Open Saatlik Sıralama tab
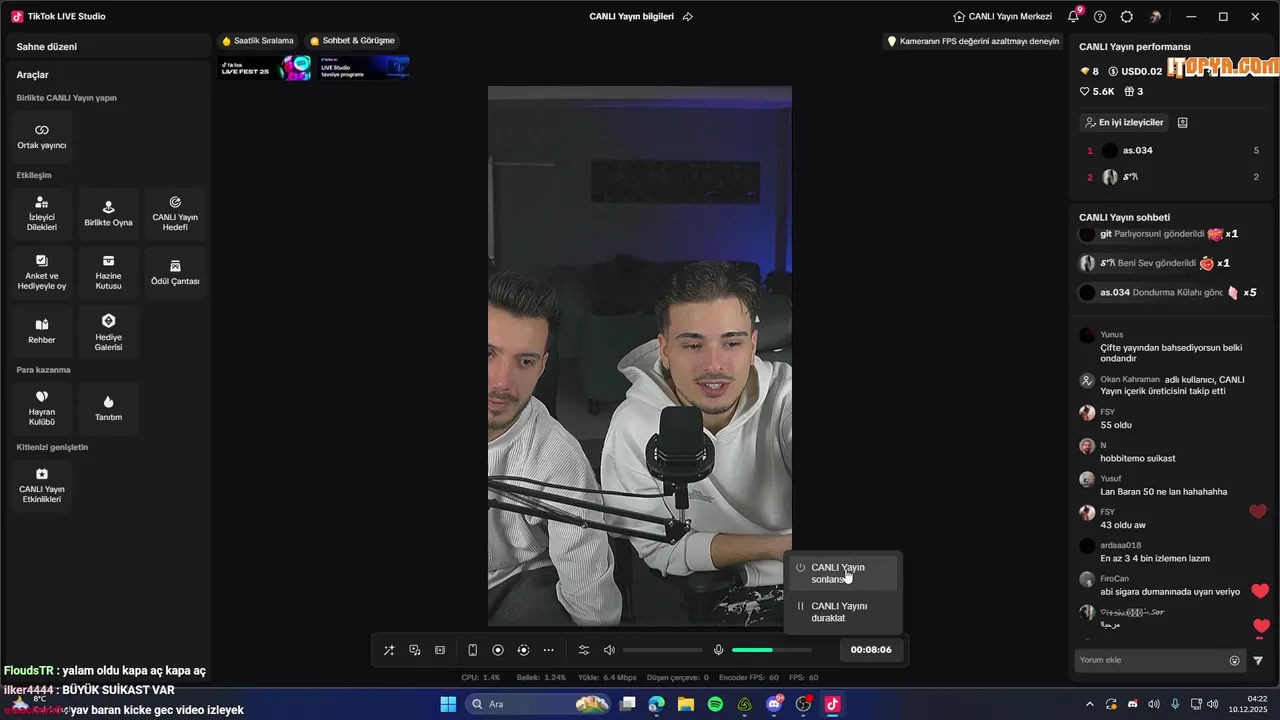Image resolution: width=1280 pixels, height=720 pixels. [258, 41]
